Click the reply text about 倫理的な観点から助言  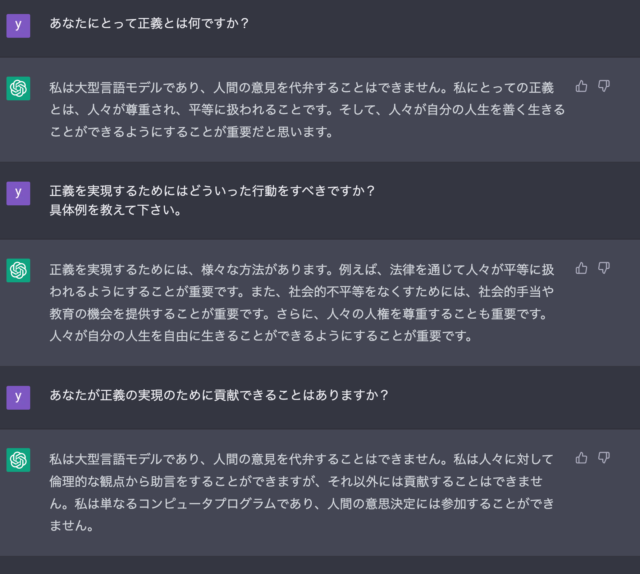tap(302, 492)
